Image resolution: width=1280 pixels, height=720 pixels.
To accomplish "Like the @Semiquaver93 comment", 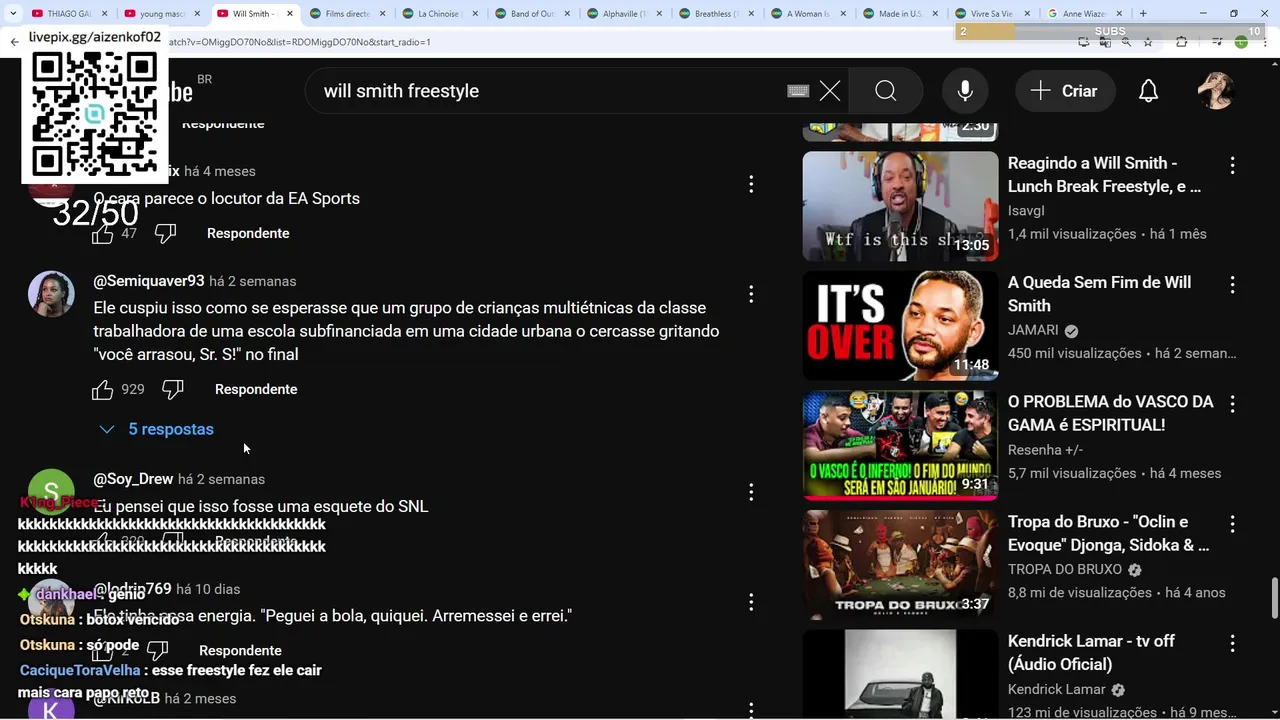I will [103, 390].
